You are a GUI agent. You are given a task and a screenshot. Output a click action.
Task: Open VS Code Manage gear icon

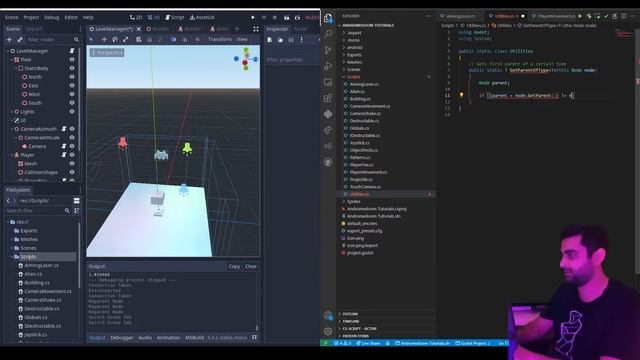(328, 331)
